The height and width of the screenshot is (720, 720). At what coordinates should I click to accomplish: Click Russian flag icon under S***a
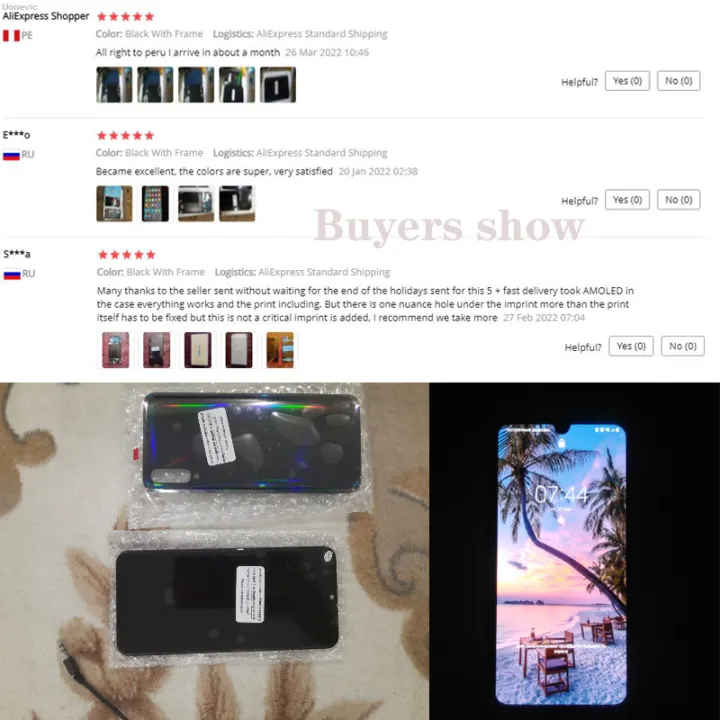pos(12,274)
